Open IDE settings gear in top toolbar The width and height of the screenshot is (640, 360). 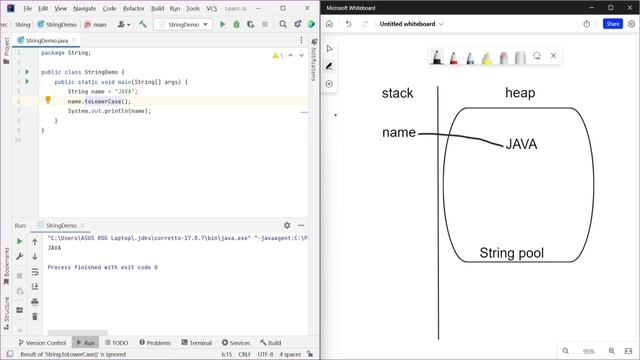(x=298, y=24)
